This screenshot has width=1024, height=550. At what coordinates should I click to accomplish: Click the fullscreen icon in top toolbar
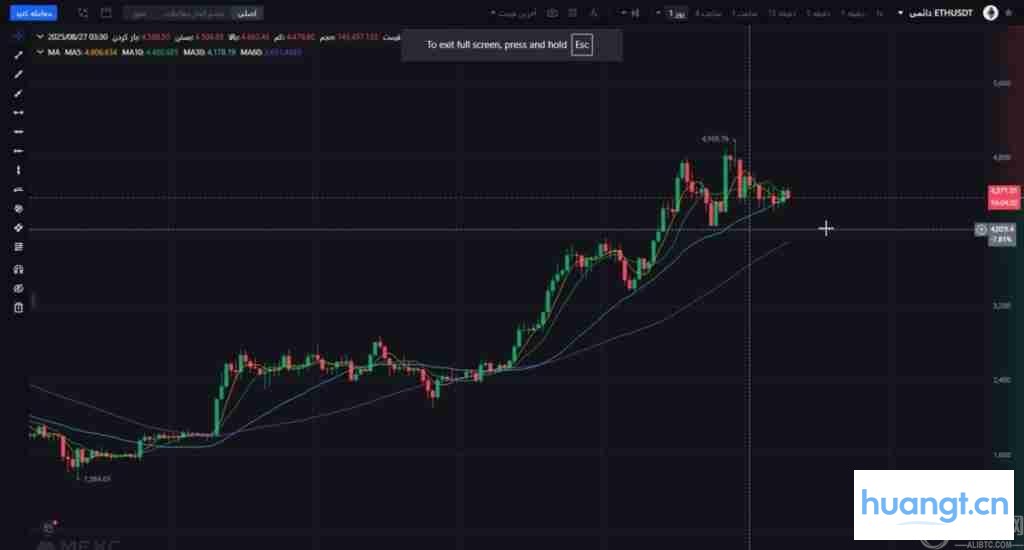tap(81, 13)
